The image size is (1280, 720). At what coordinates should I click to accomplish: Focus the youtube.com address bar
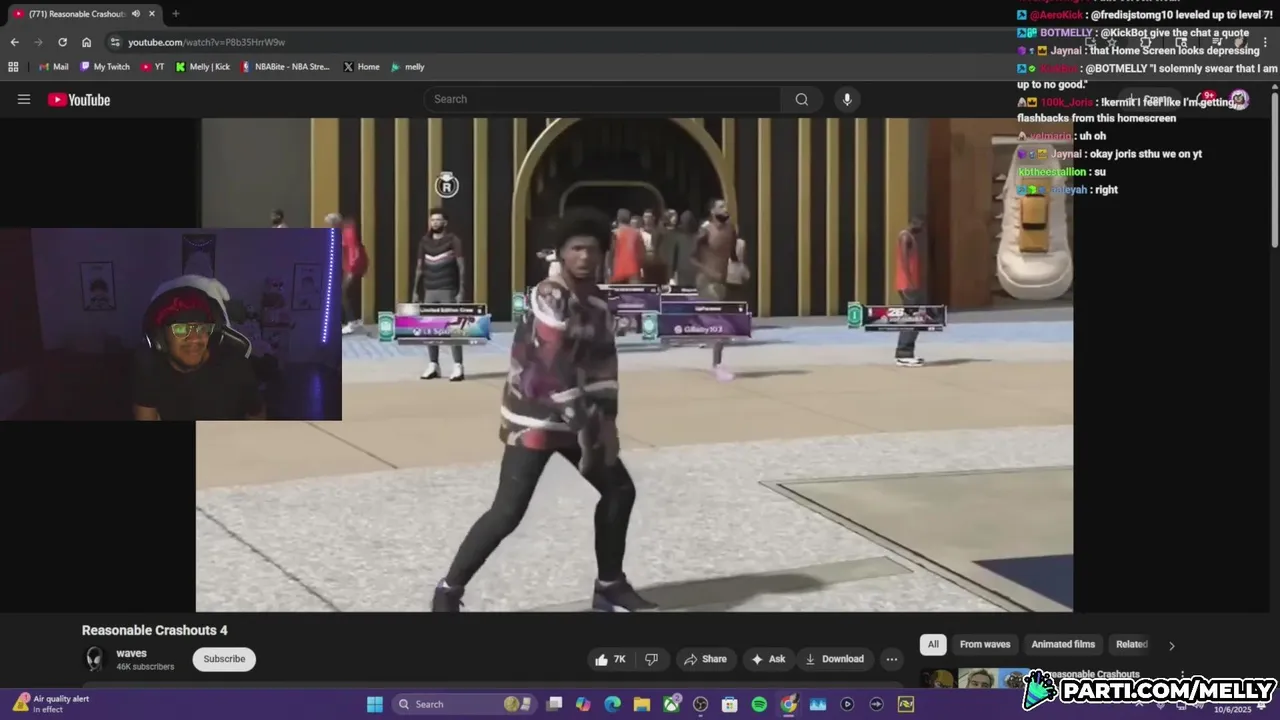pos(560,42)
